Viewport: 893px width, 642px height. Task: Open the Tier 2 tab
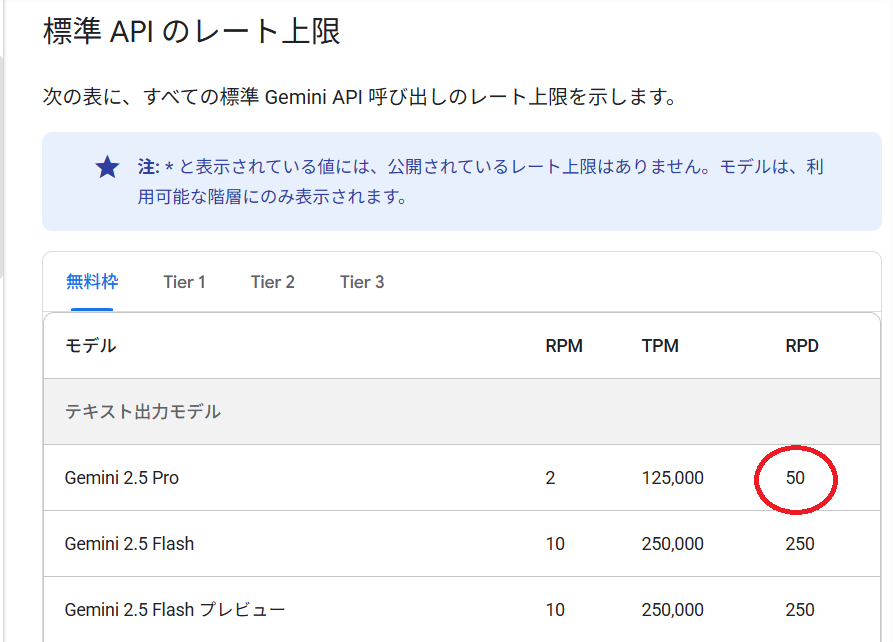[272, 282]
